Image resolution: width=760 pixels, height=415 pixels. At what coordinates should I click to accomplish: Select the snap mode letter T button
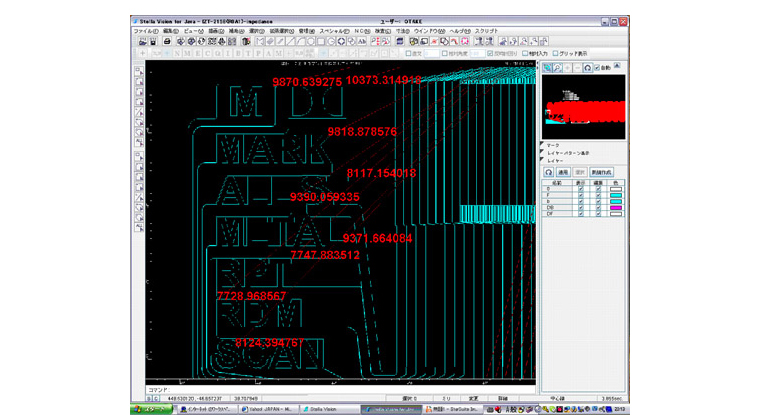(x=248, y=53)
